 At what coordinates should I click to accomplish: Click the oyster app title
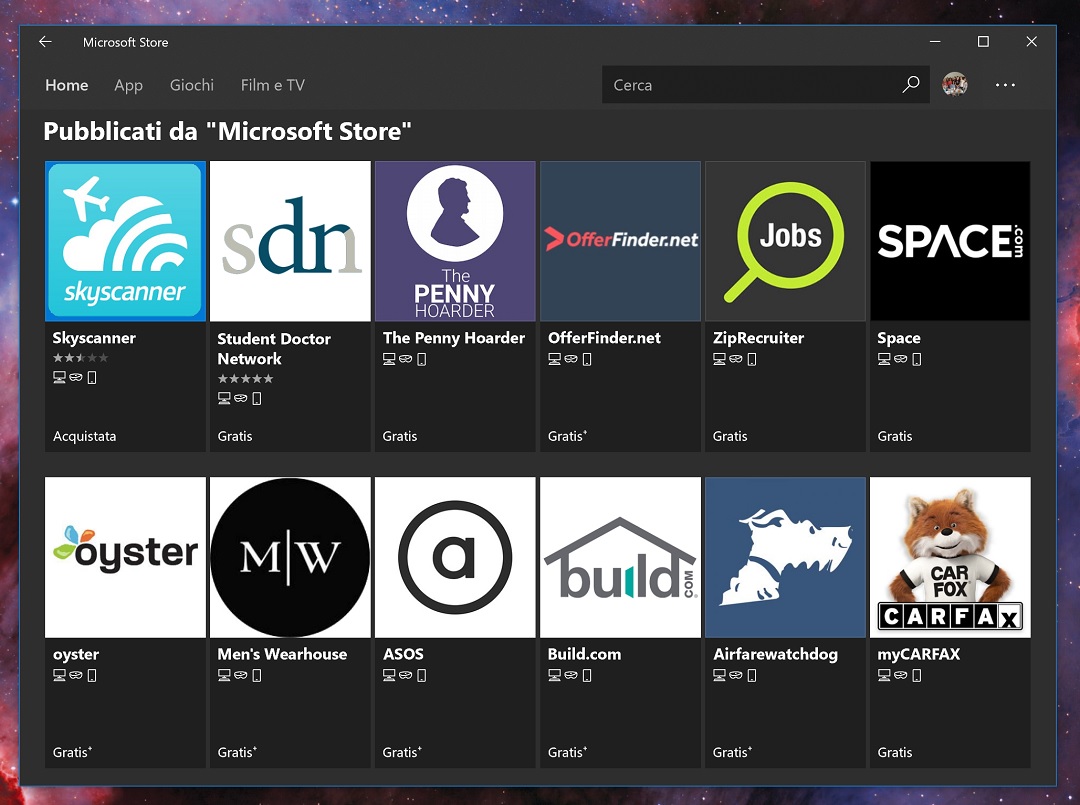[76, 654]
